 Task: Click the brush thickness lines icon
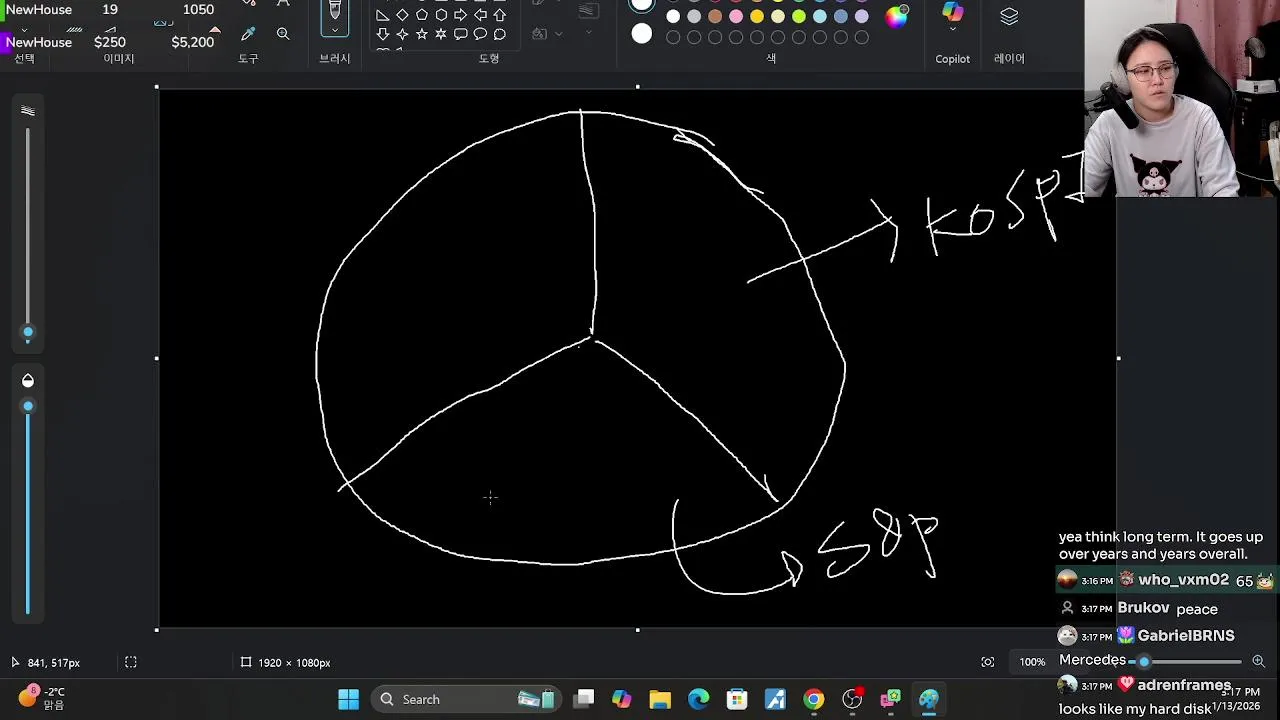[x=28, y=111]
